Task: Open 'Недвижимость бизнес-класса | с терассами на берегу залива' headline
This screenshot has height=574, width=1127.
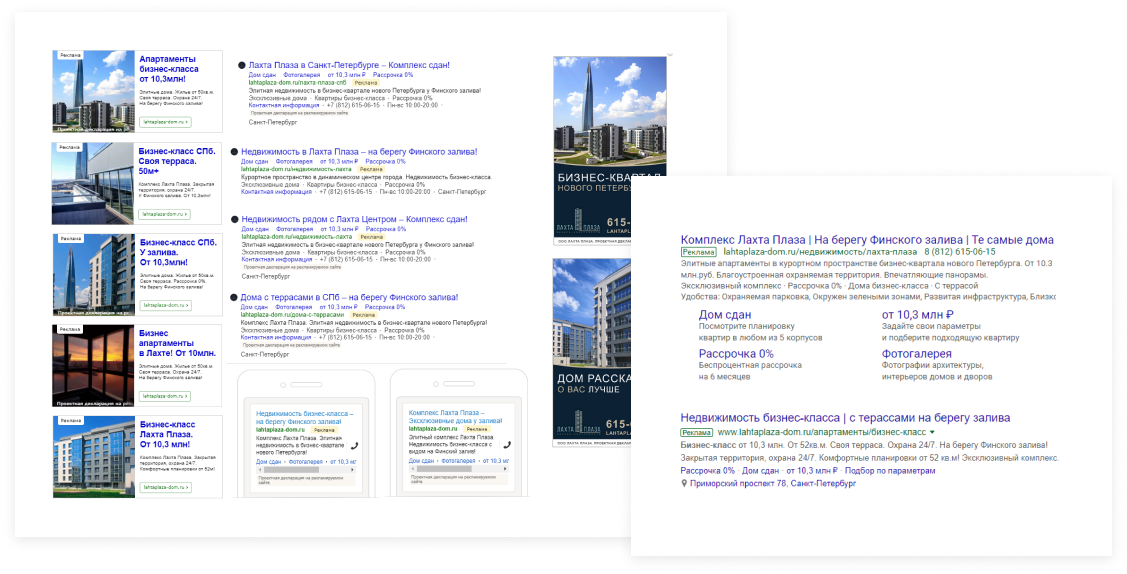Action: tap(845, 417)
